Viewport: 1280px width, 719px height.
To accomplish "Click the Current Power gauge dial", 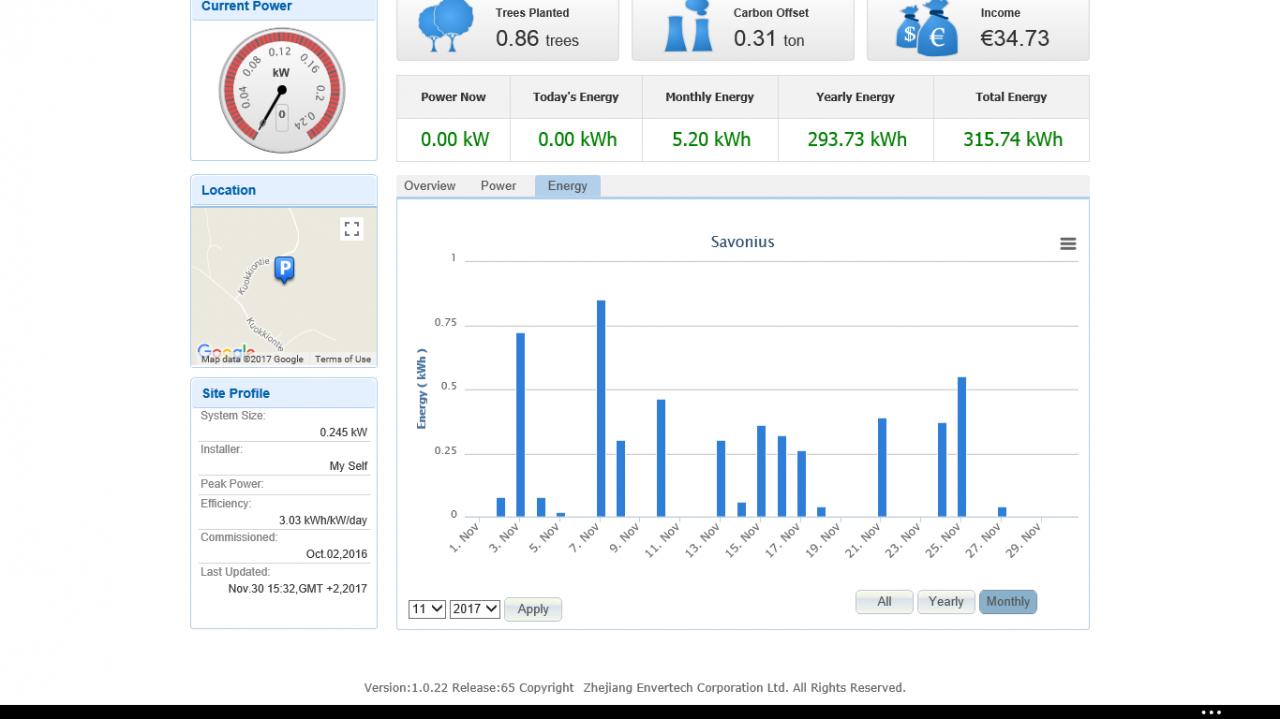I will tap(282, 91).
